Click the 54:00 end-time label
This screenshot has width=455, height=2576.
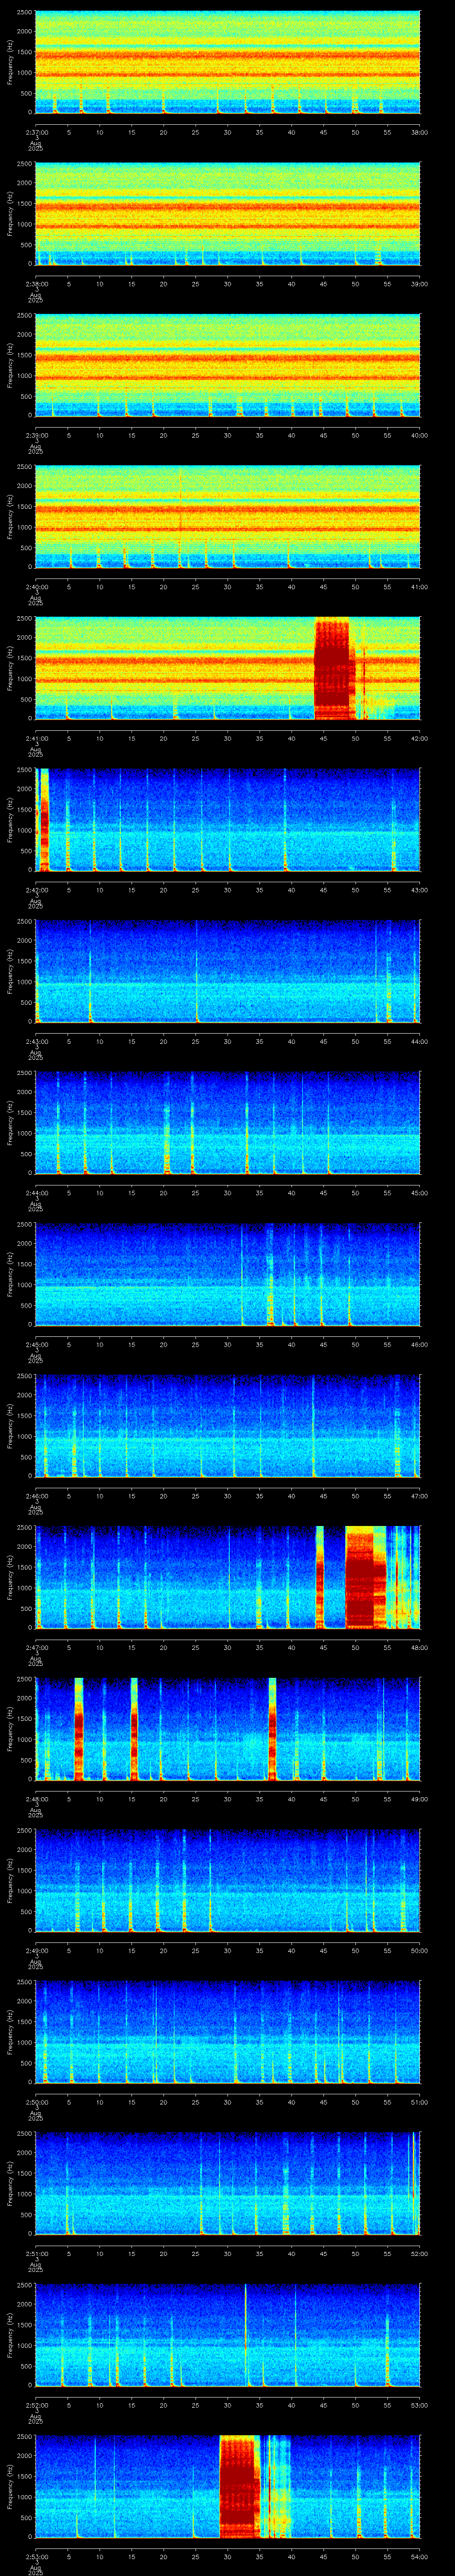pyautogui.click(x=419, y=2556)
